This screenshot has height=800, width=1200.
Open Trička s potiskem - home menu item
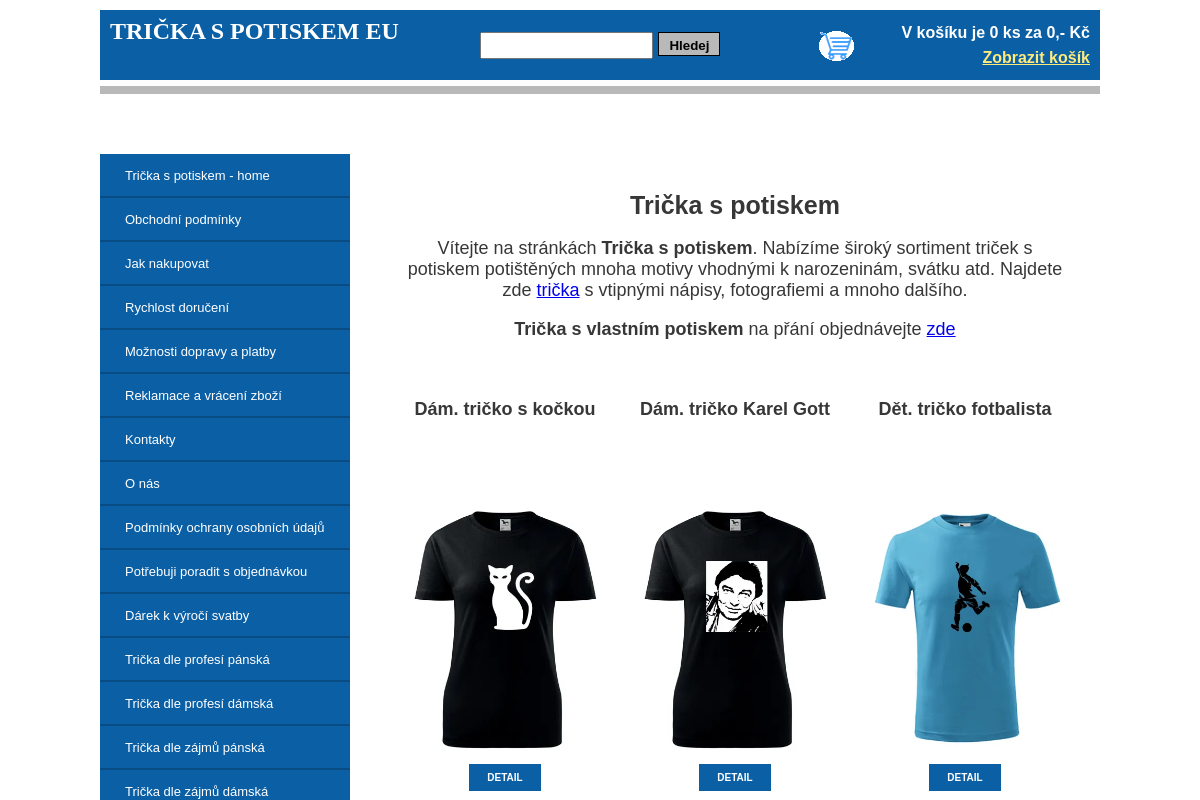point(225,175)
